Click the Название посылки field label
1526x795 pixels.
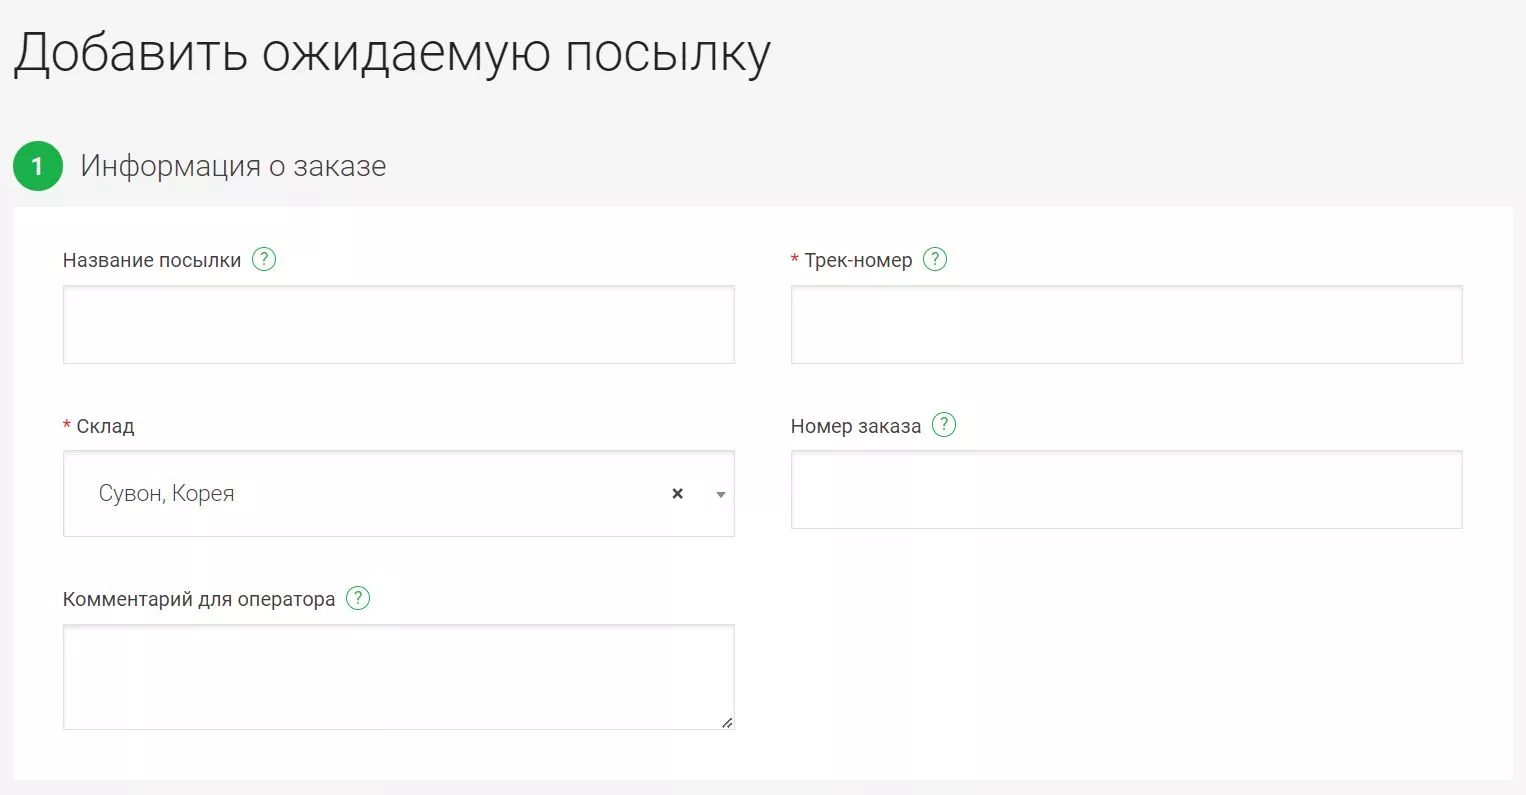click(152, 260)
